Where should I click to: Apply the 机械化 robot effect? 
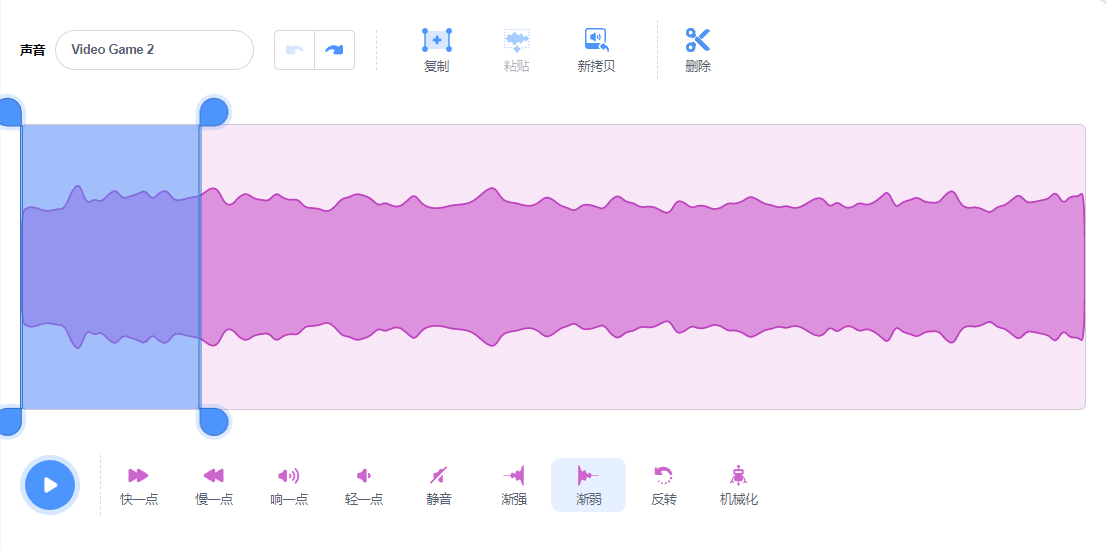coord(739,475)
